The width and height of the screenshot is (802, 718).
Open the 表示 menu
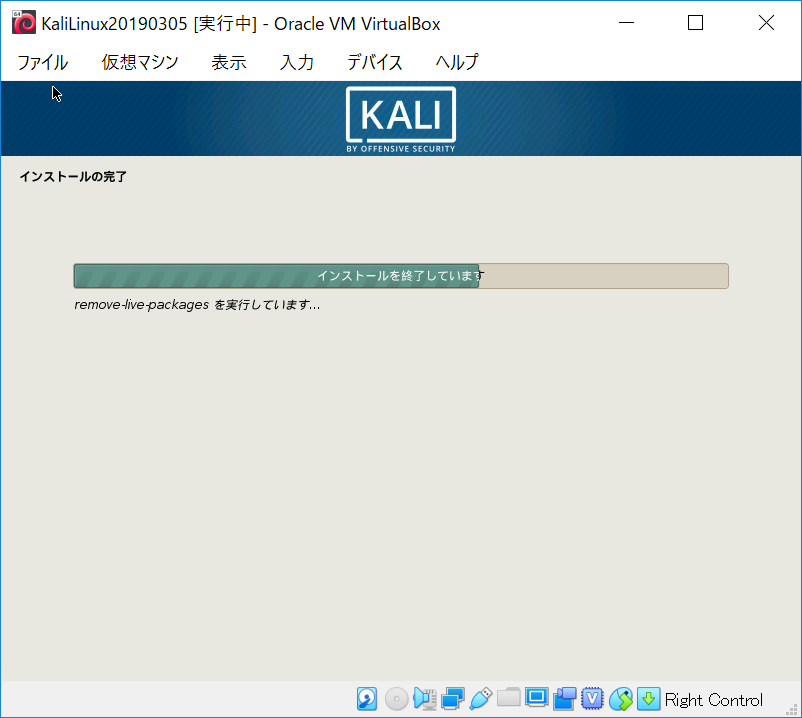[x=229, y=62]
